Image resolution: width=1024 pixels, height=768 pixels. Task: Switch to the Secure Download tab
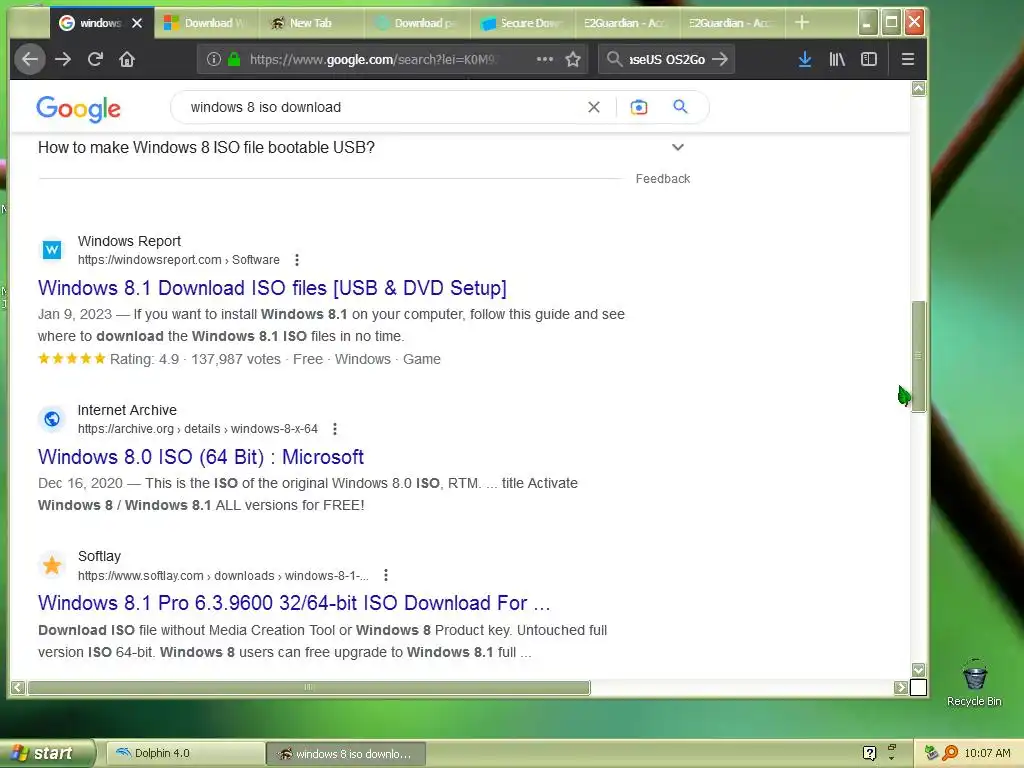[x=521, y=23]
